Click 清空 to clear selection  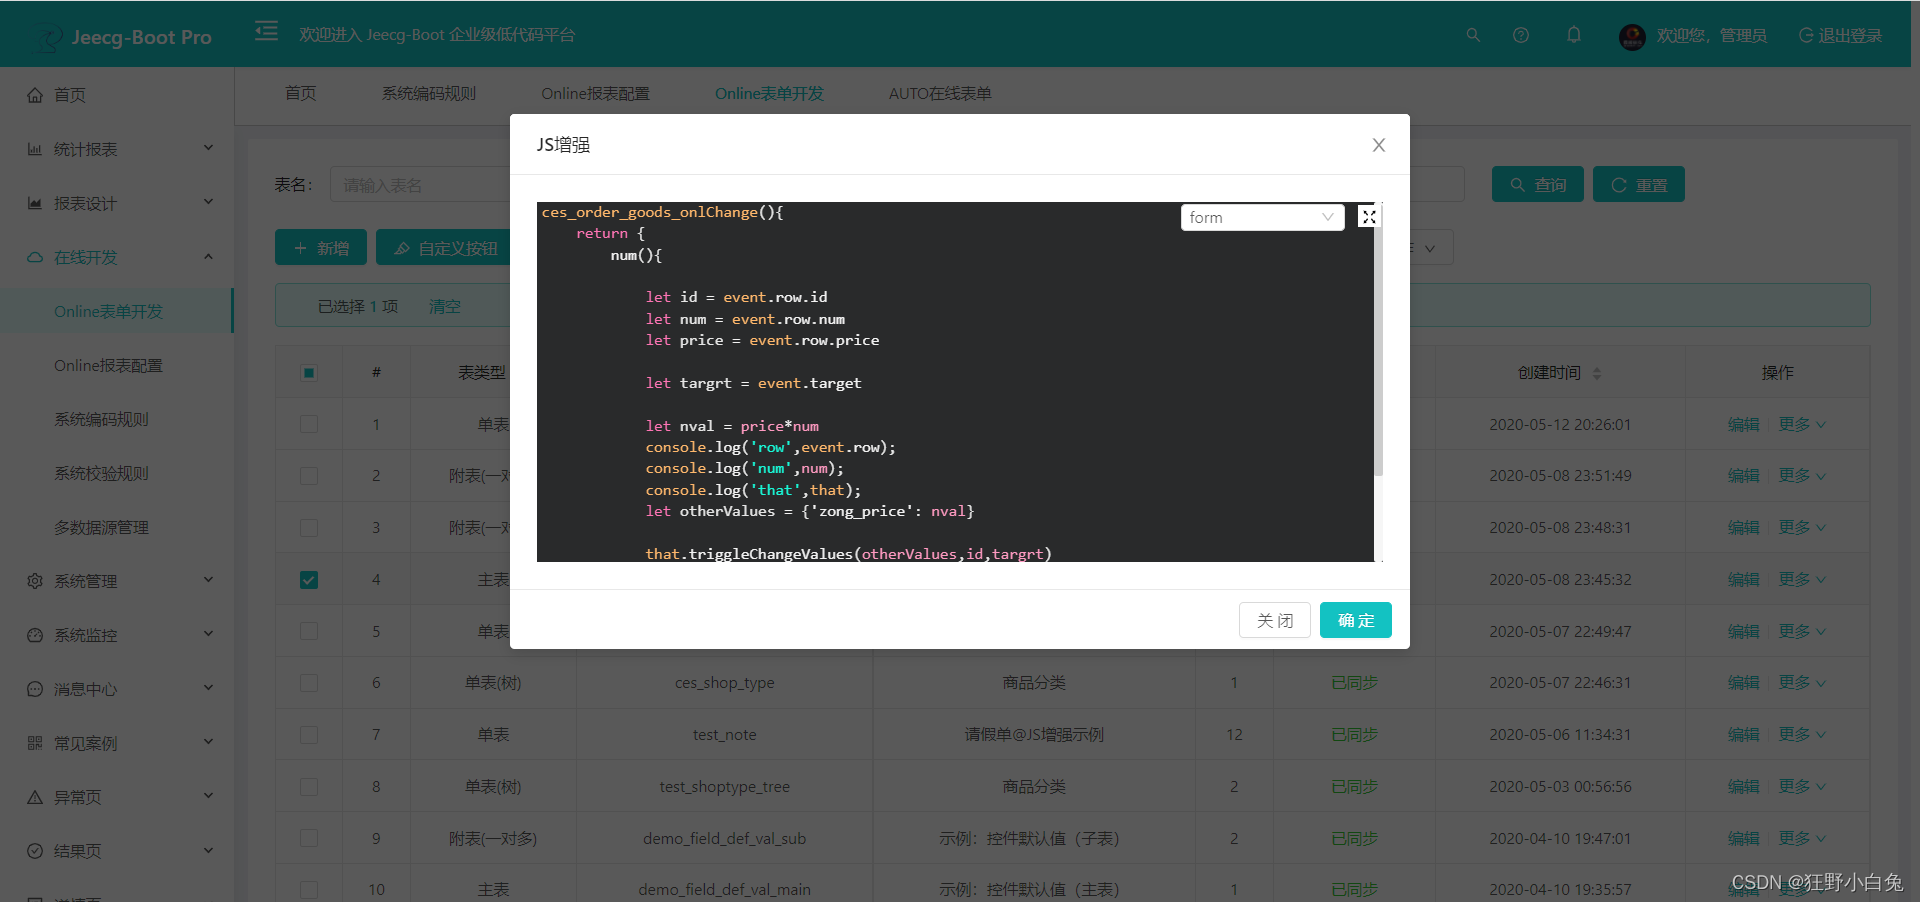click(x=445, y=306)
